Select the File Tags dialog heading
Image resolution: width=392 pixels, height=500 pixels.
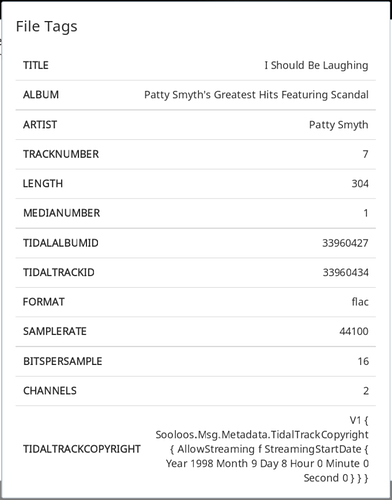point(47,27)
